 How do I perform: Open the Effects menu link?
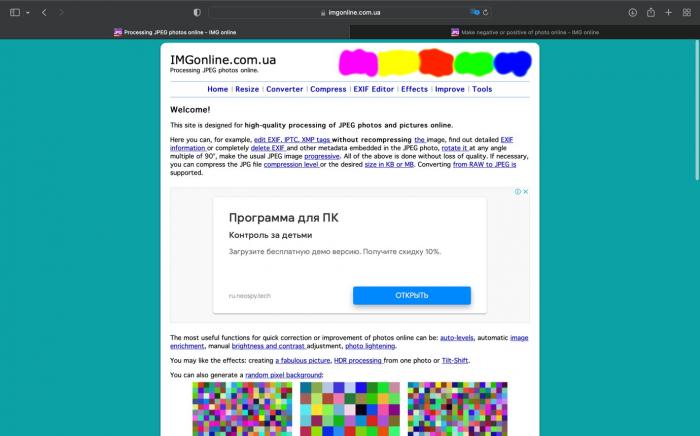pyautogui.click(x=414, y=89)
